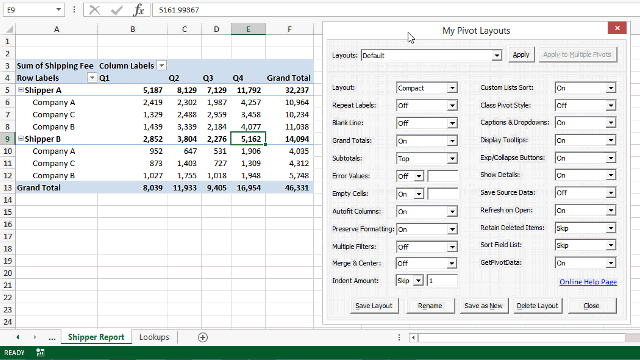Open the Refresh on Open dropdown
The width and height of the screenshot is (640, 360).
(x=611, y=211)
